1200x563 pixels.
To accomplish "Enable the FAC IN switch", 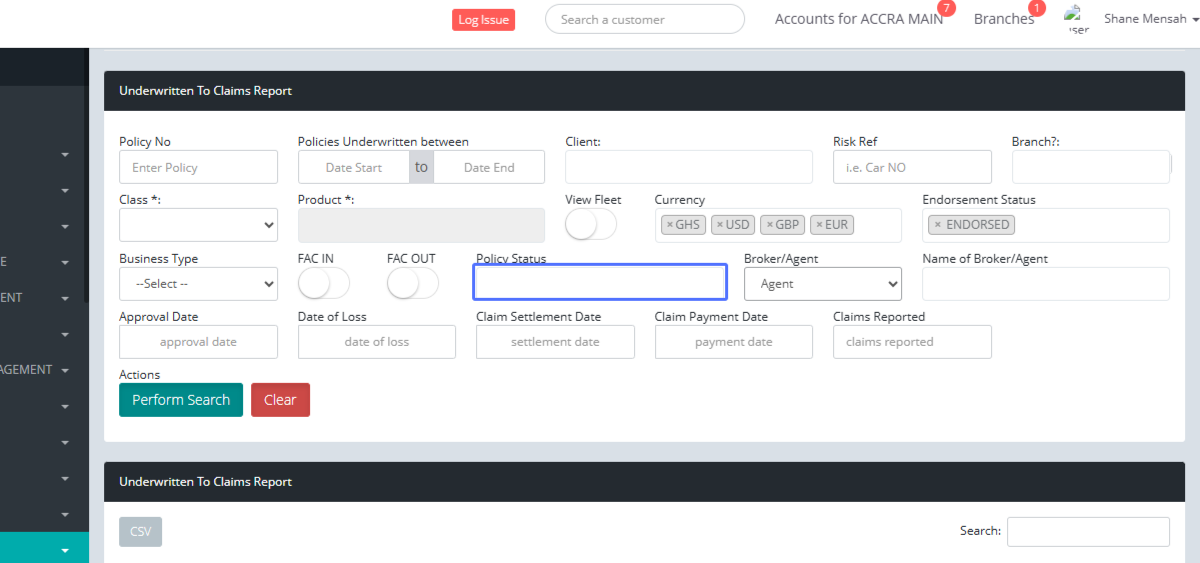I will 323,284.
